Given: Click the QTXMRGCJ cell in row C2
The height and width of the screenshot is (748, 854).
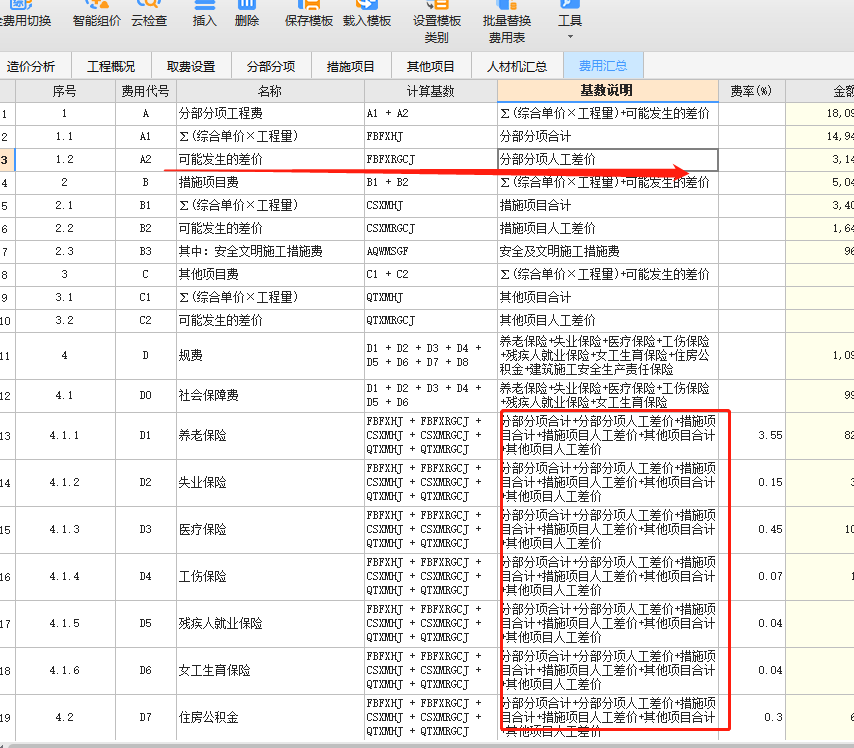Looking at the screenshot, I should tap(431, 320).
